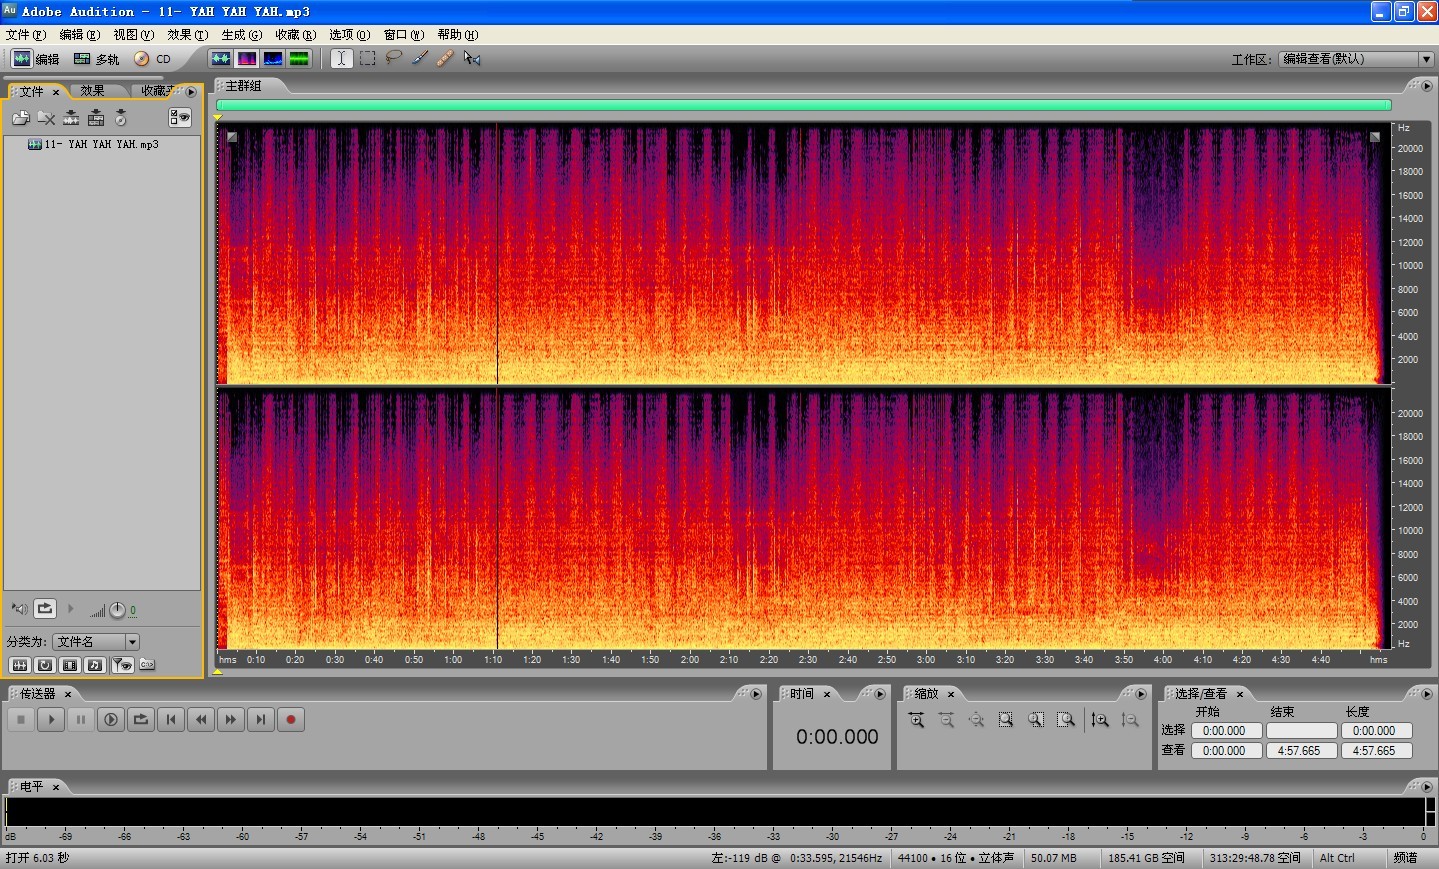Open the 文件(F) menu
The height and width of the screenshot is (869, 1439).
pos(26,35)
